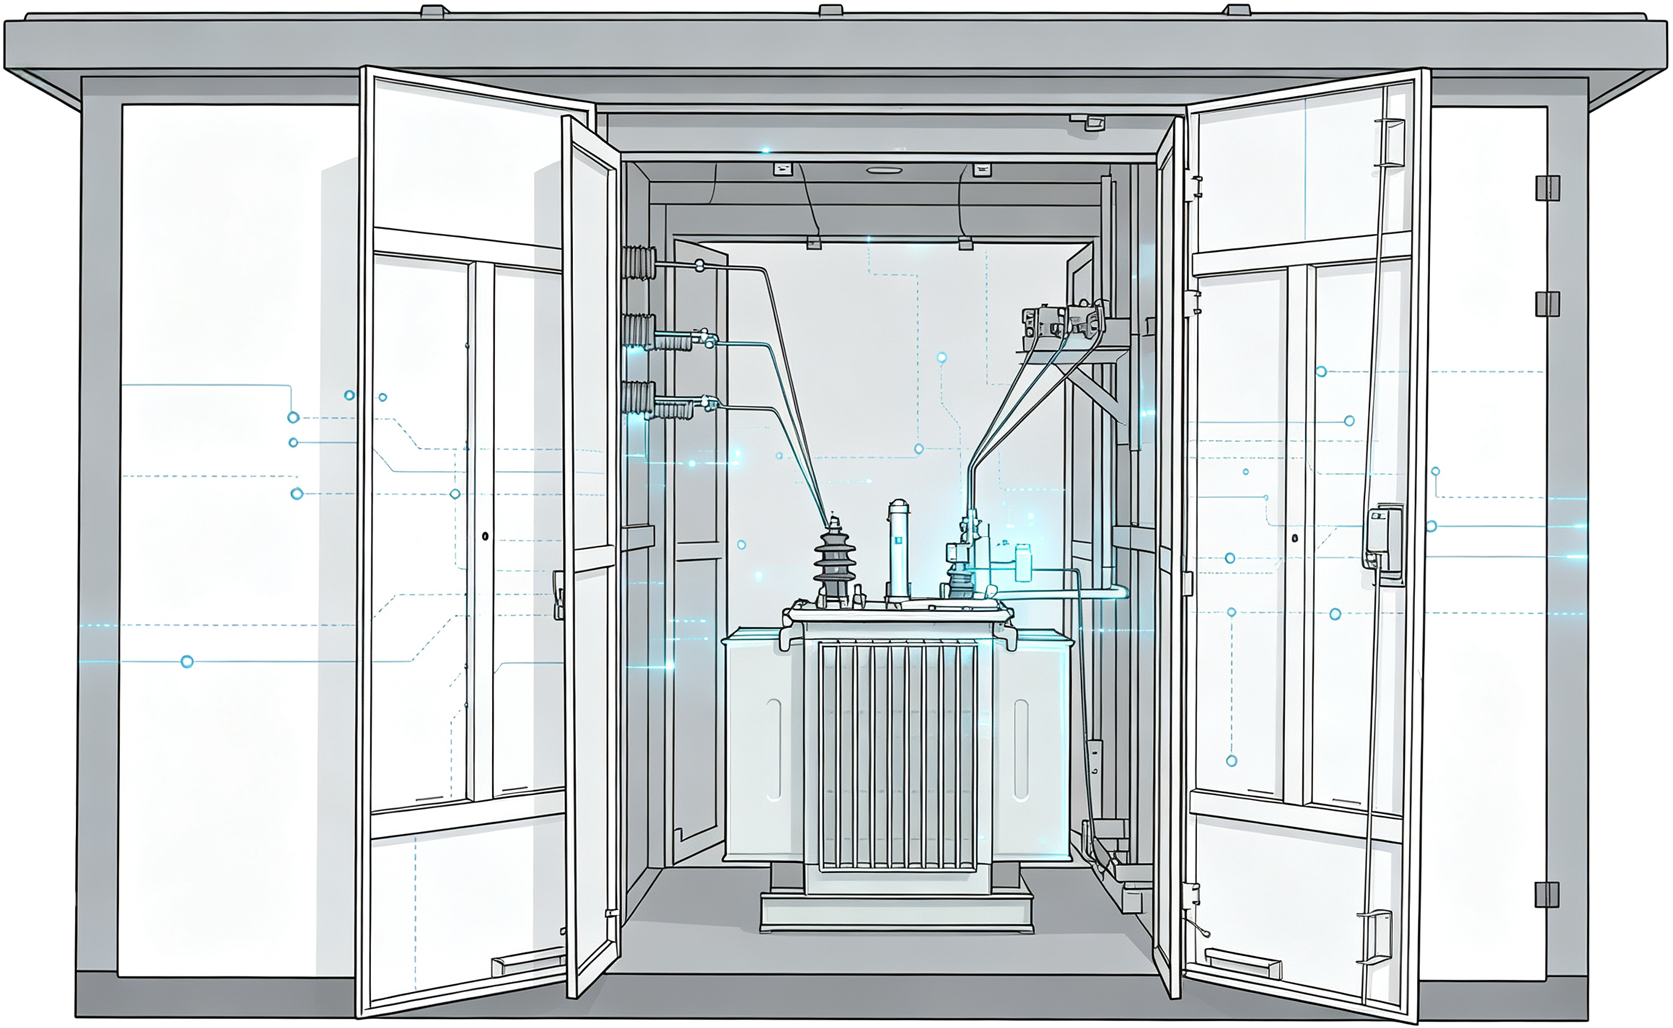Click the bottom vent slot on the right door
This screenshot has height=1028, width=1673.
(x=1243, y=964)
